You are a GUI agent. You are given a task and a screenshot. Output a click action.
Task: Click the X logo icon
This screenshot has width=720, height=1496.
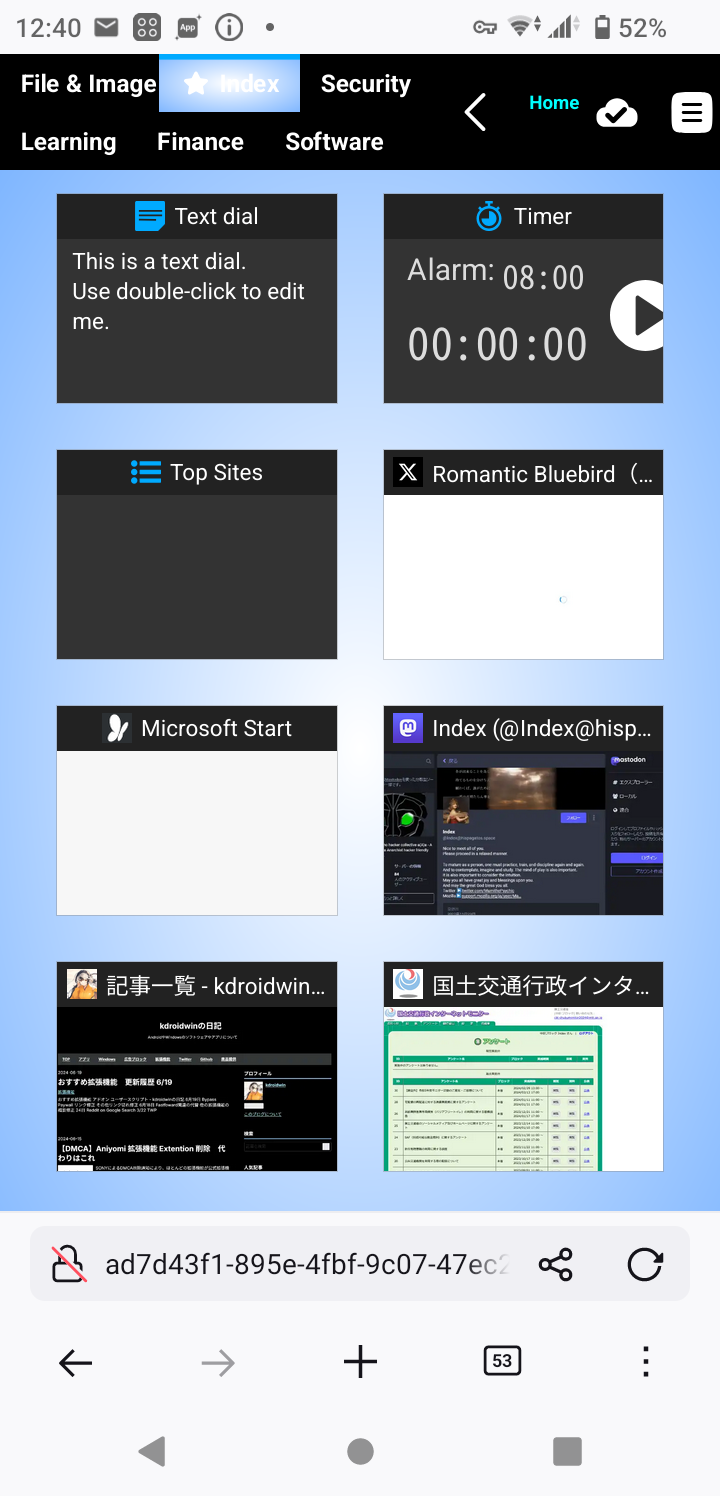pos(407,473)
